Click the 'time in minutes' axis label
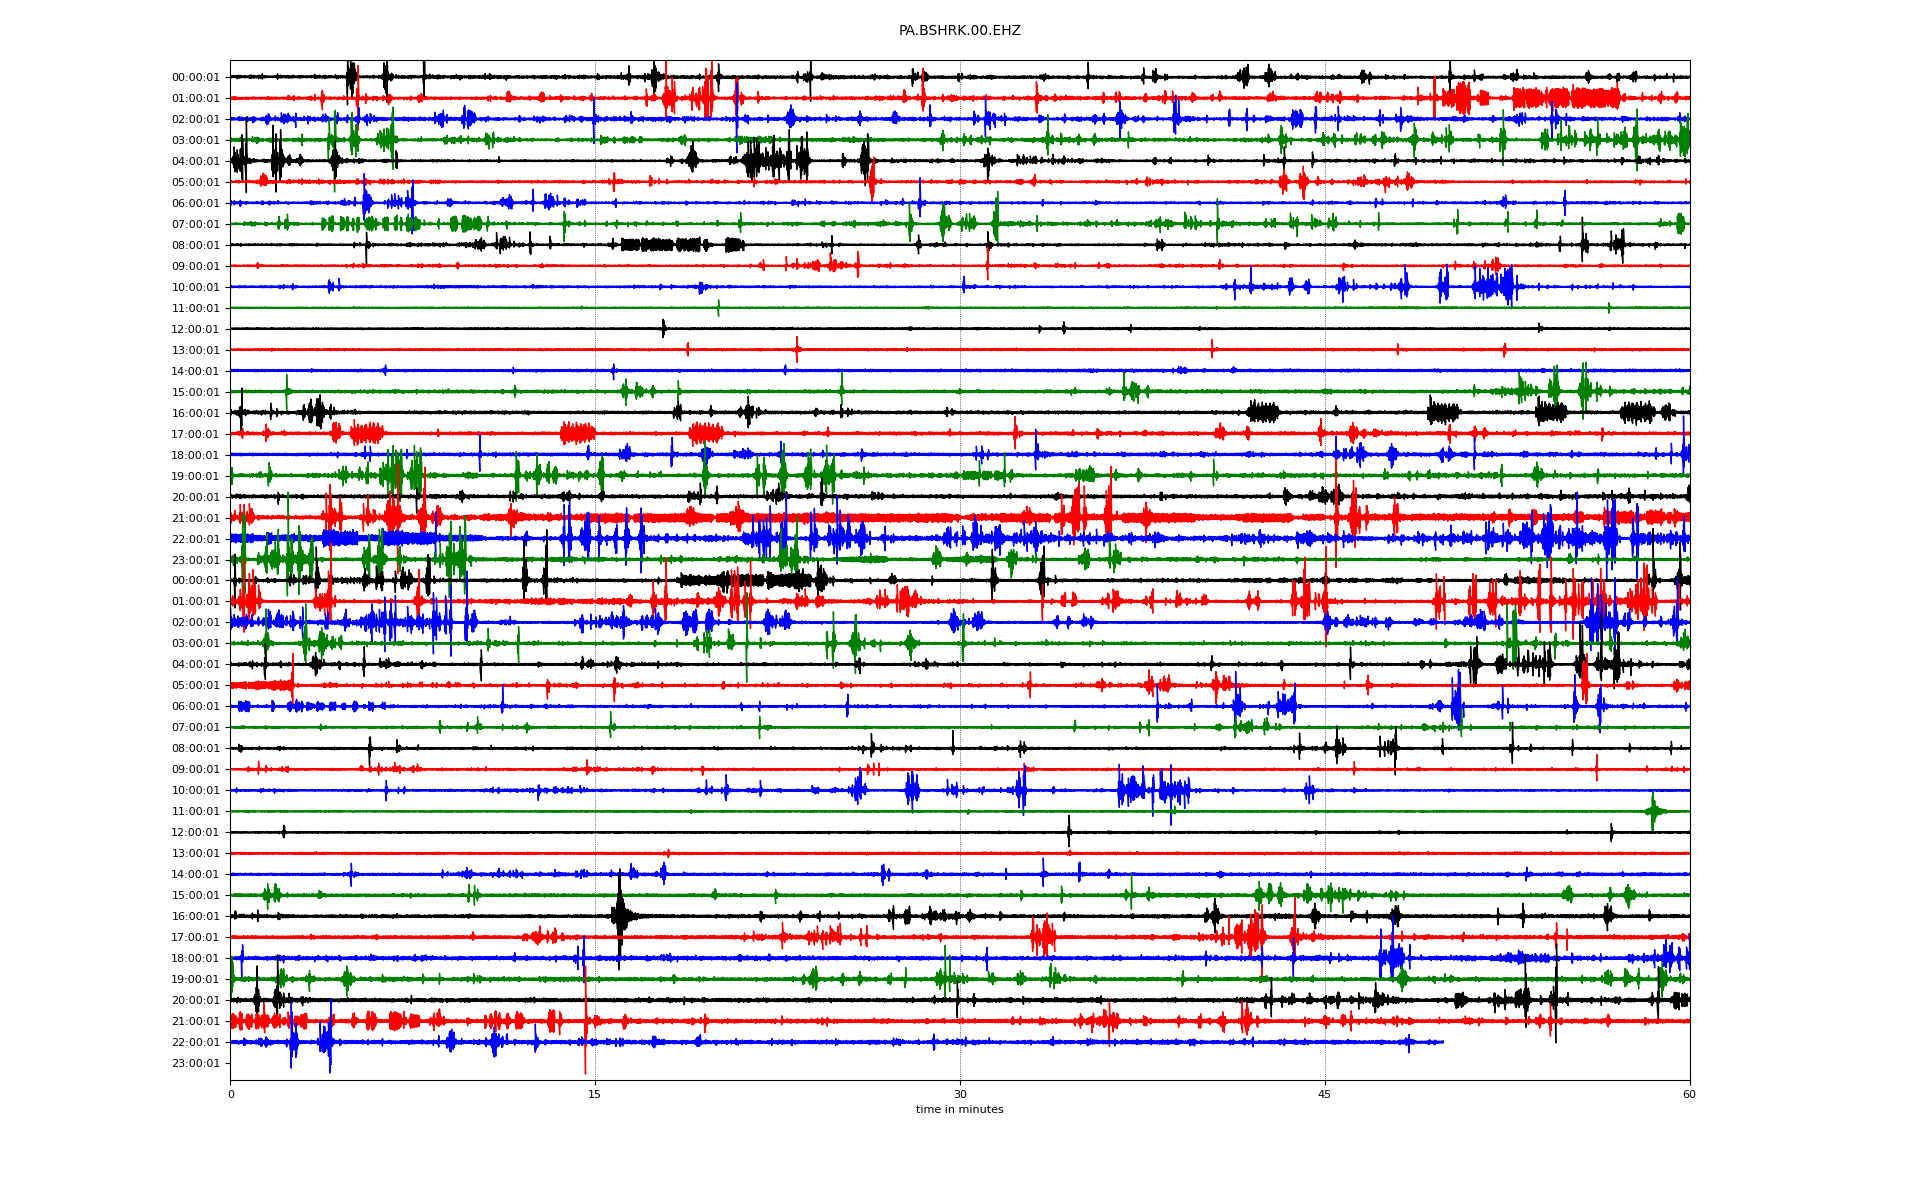The height and width of the screenshot is (1200, 1920). [x=959, y=1109]
